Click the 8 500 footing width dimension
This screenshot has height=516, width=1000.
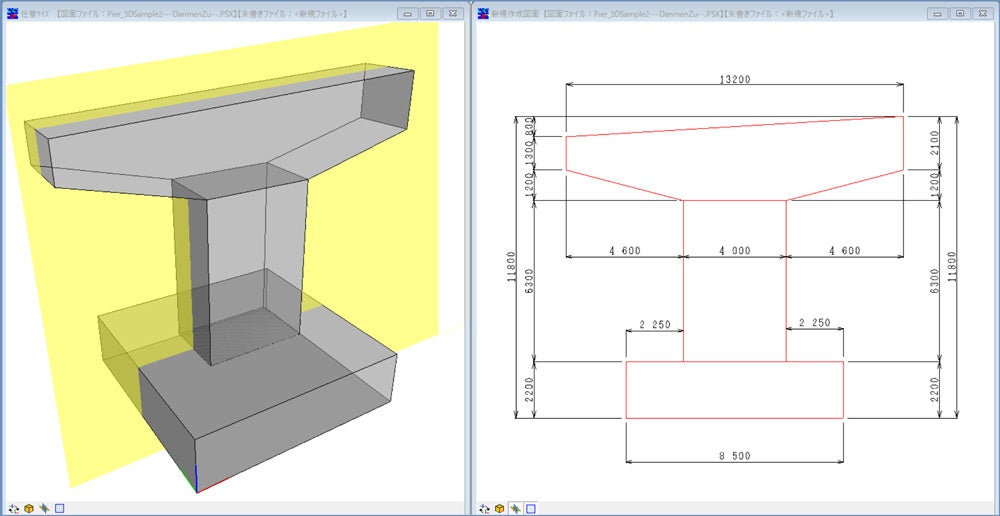point(734,456)
